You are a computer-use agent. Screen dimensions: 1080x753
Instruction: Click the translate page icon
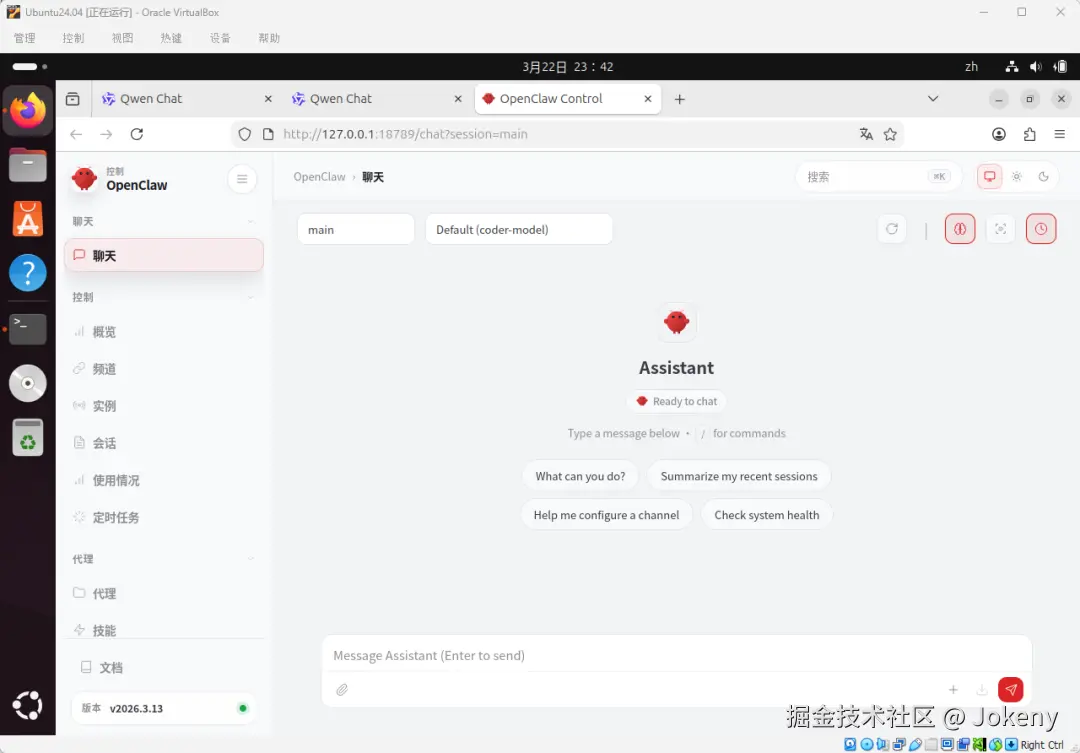pyautogui.click(x=866, y=134)
